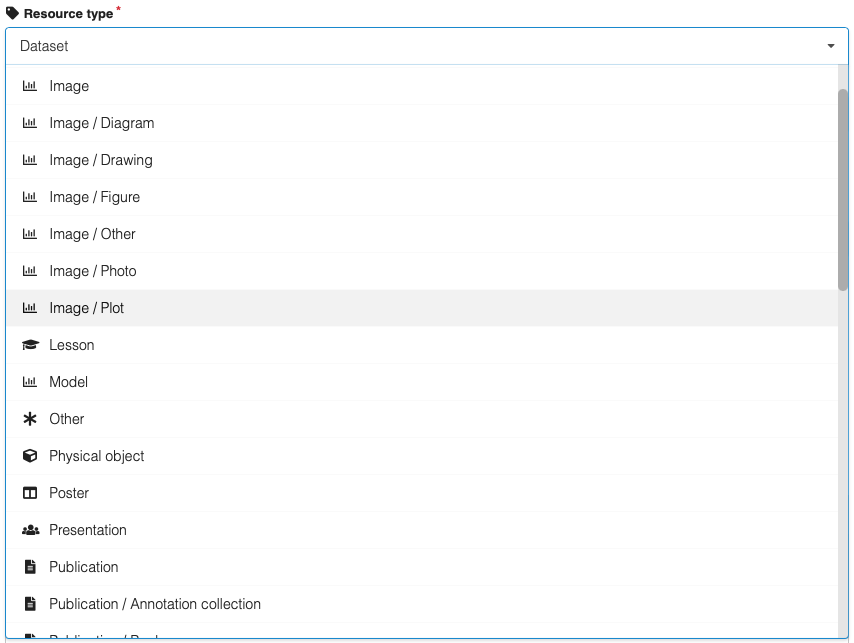Screen dimensions: 854x643
Task: Click the cube icon beside Physical object
Action: tap(29, 456)
